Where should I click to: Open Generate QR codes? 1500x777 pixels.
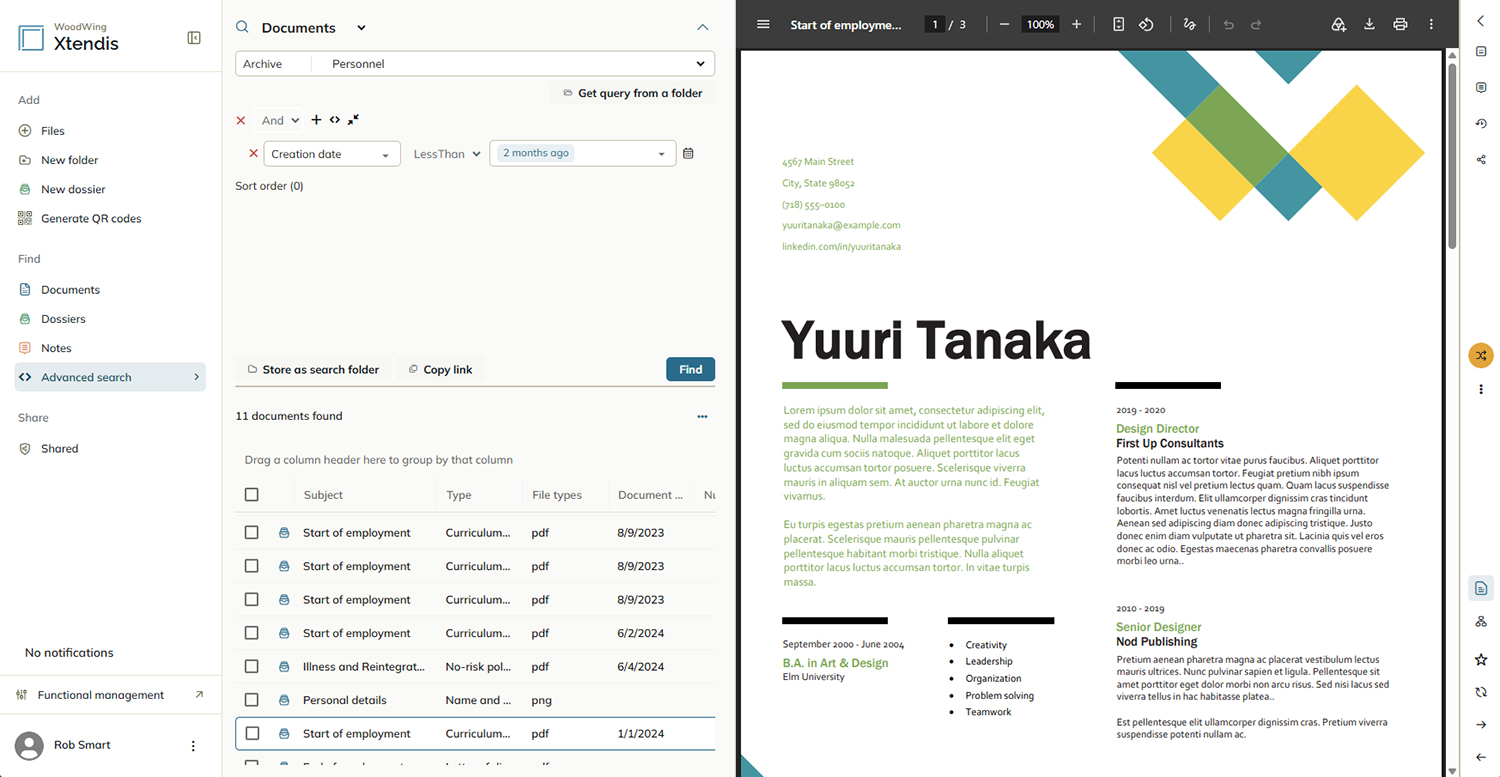click(91, 218)
